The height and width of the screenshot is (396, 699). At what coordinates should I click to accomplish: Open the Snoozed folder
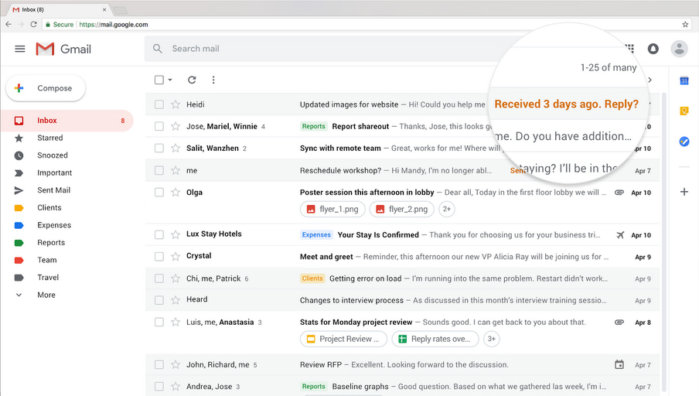(x=52, y=155)
